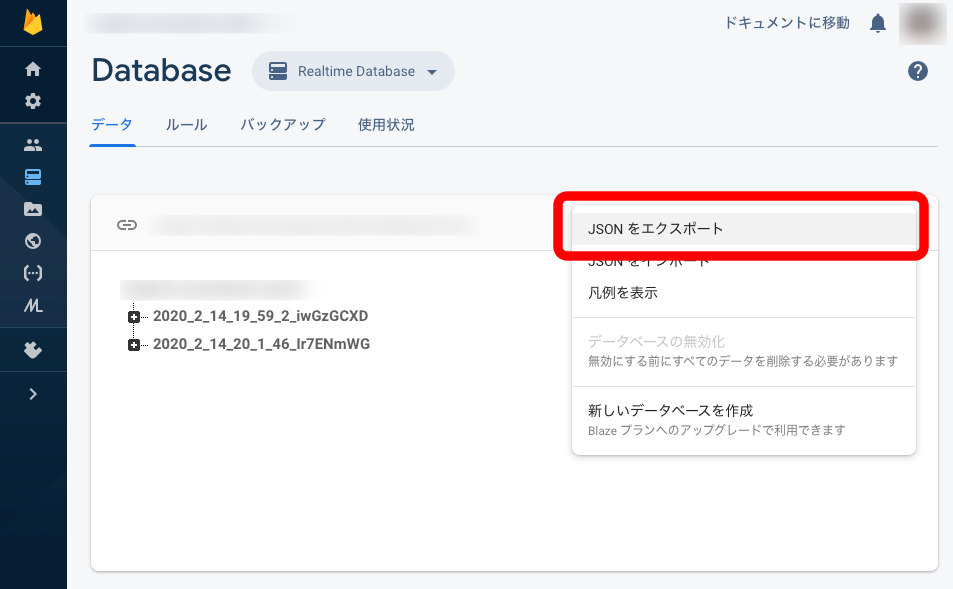
Task: Open Storage image icon in sidebar
Action: pos(33,209)
